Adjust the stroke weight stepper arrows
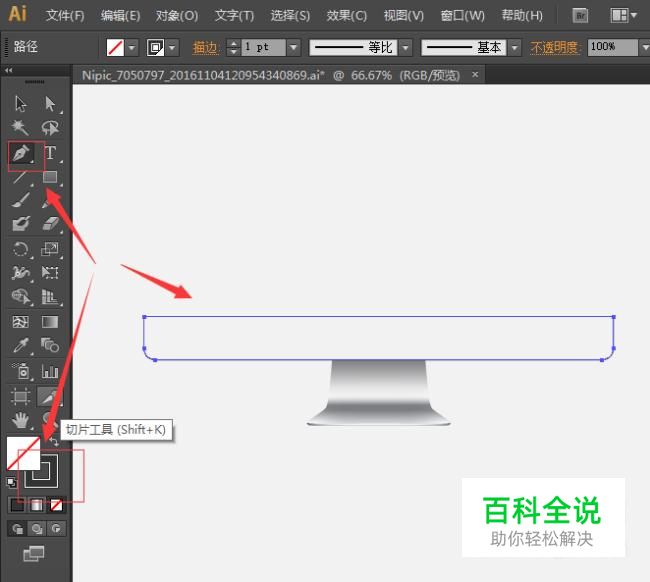This screenshot has height=582, width=650. [x=234, y=47]
